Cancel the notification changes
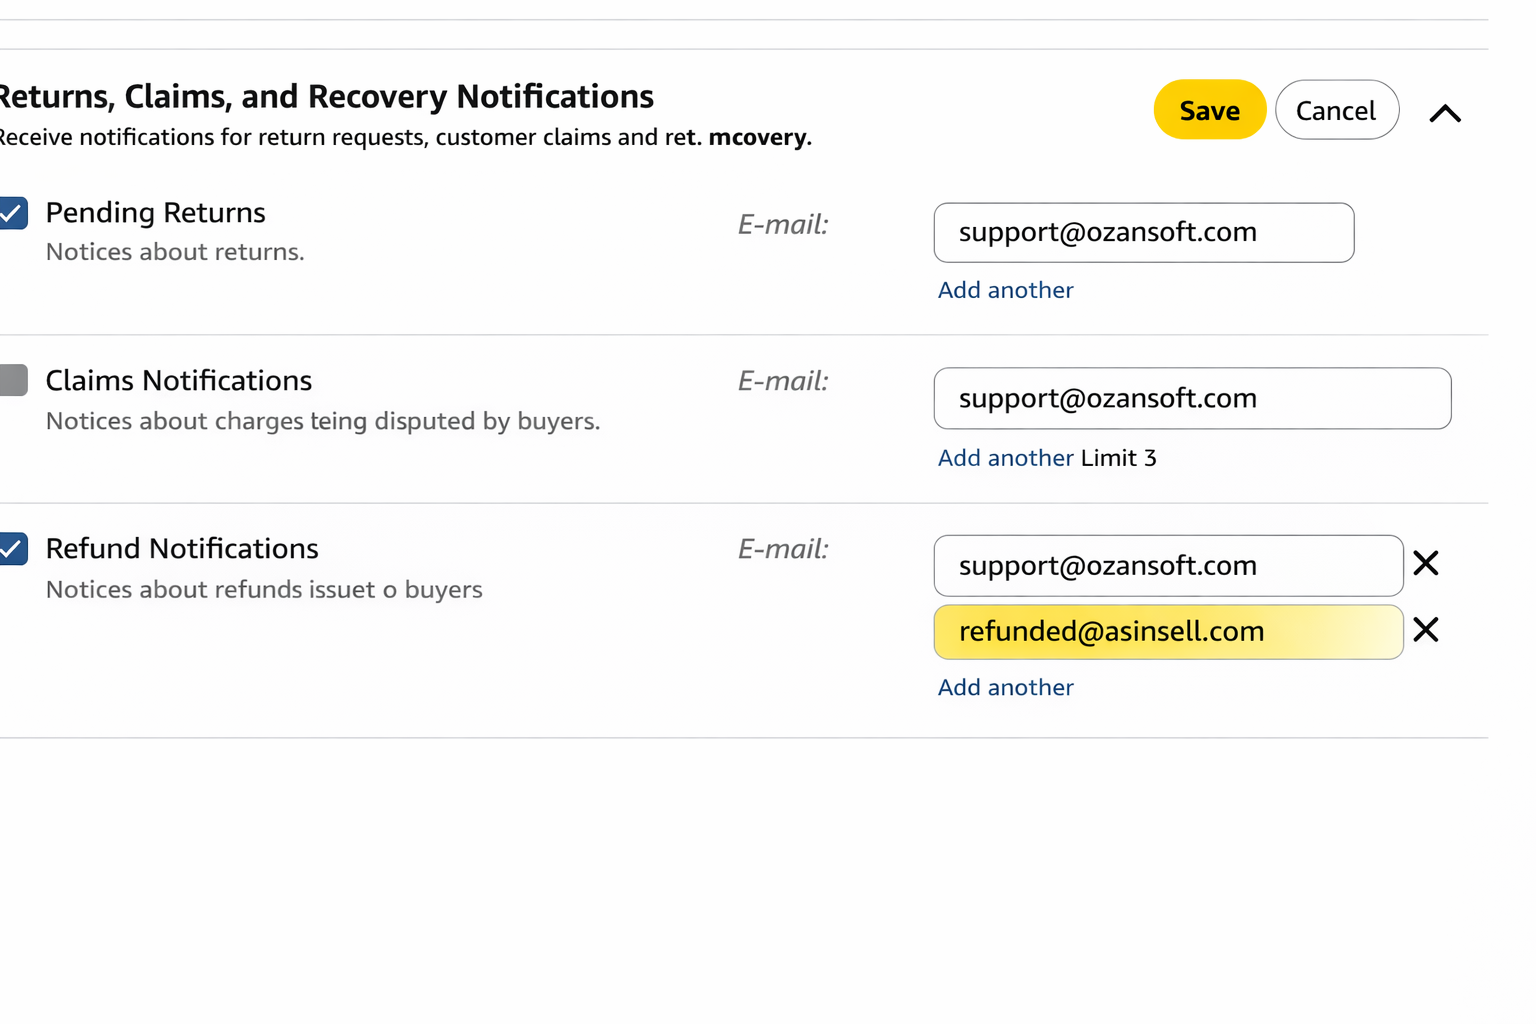Screen dimensions: 1536x1024 (1336, 110)
